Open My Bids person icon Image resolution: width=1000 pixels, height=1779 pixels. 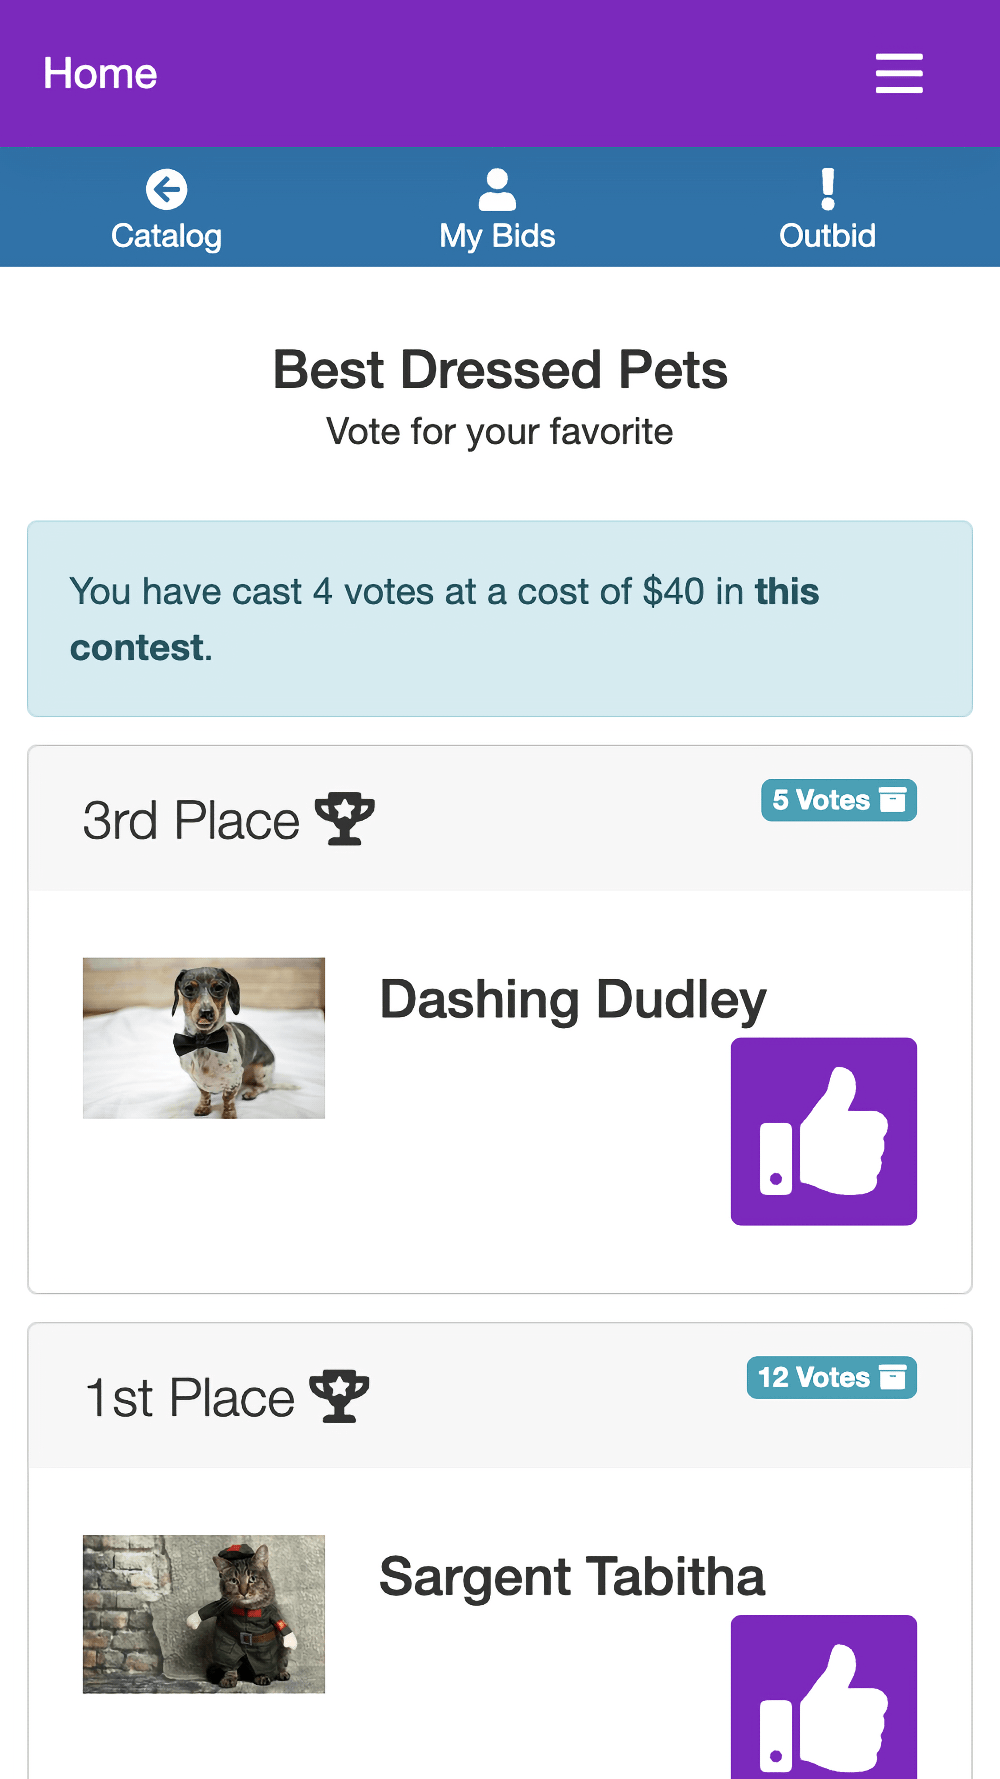[497, 189]
